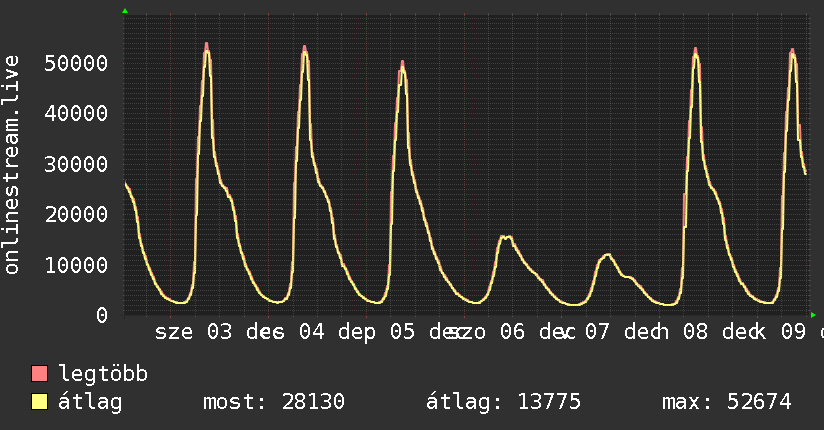Click the 50000 y-axis label
Image resolution: width=824 pixels, height=430 pixels.
76,64
